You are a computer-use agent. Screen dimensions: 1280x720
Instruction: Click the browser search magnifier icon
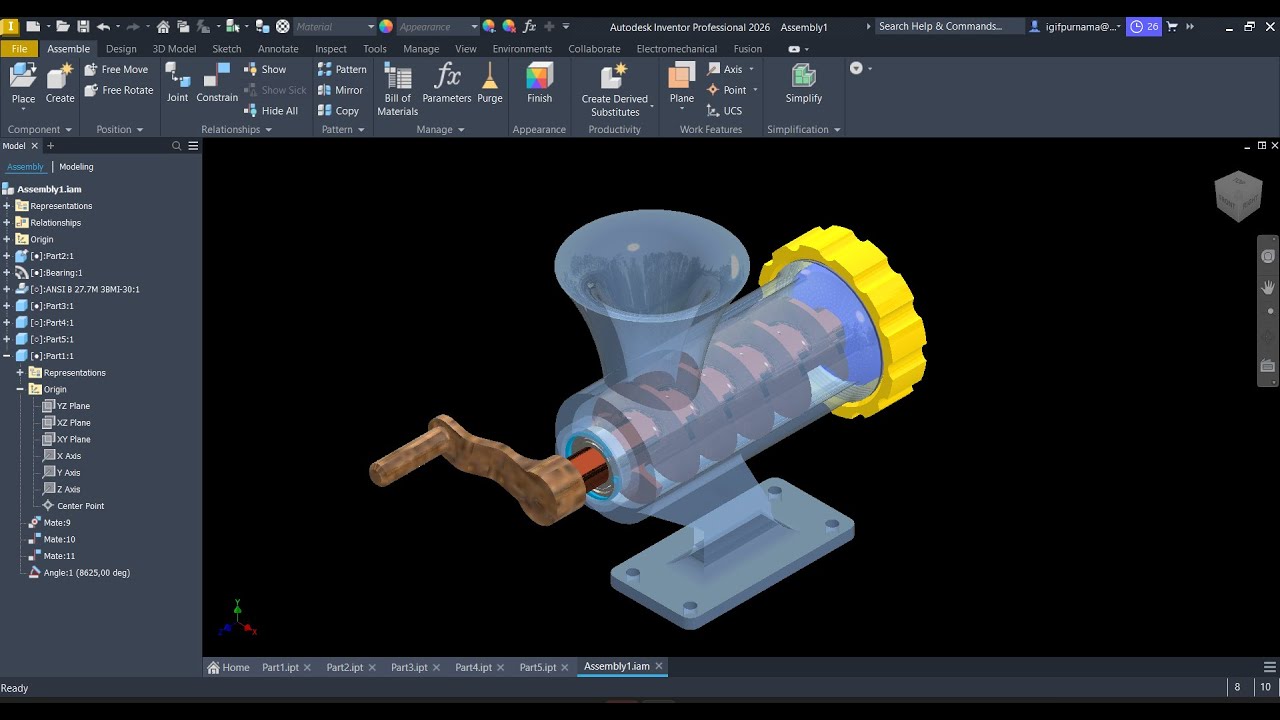point(177,146)
